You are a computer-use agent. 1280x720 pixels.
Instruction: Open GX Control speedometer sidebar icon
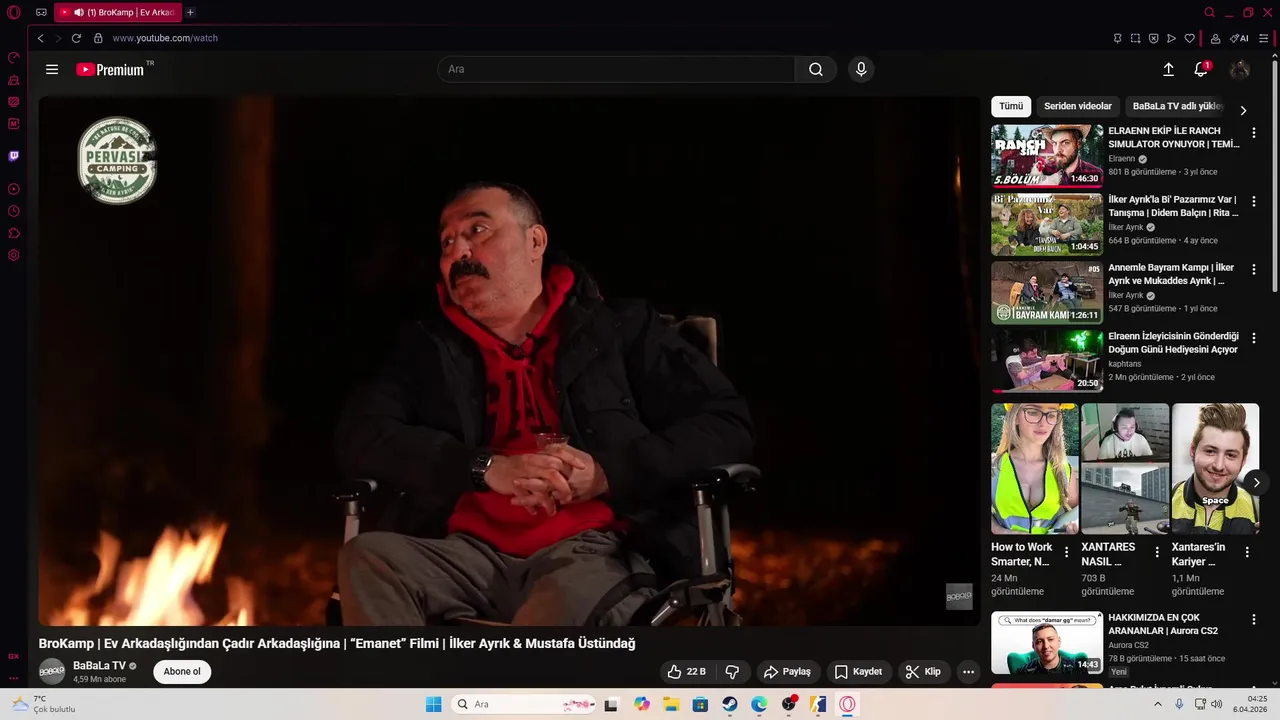(14, 58)
